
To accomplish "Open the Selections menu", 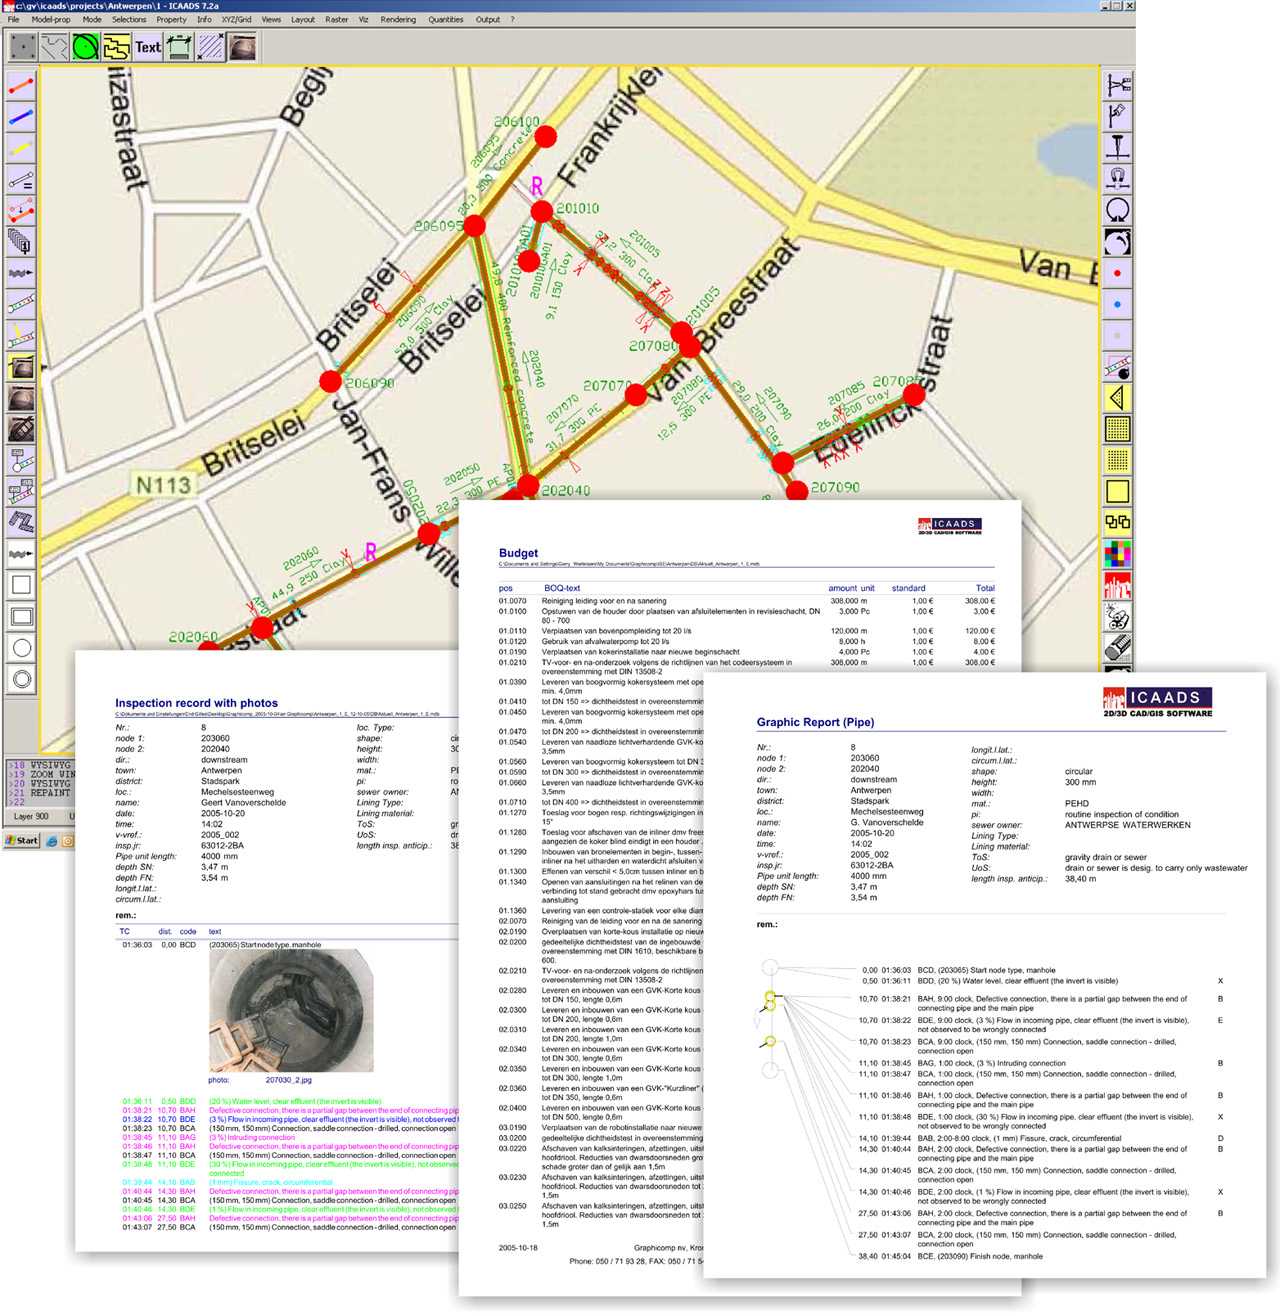I will (x=129, y=19).
